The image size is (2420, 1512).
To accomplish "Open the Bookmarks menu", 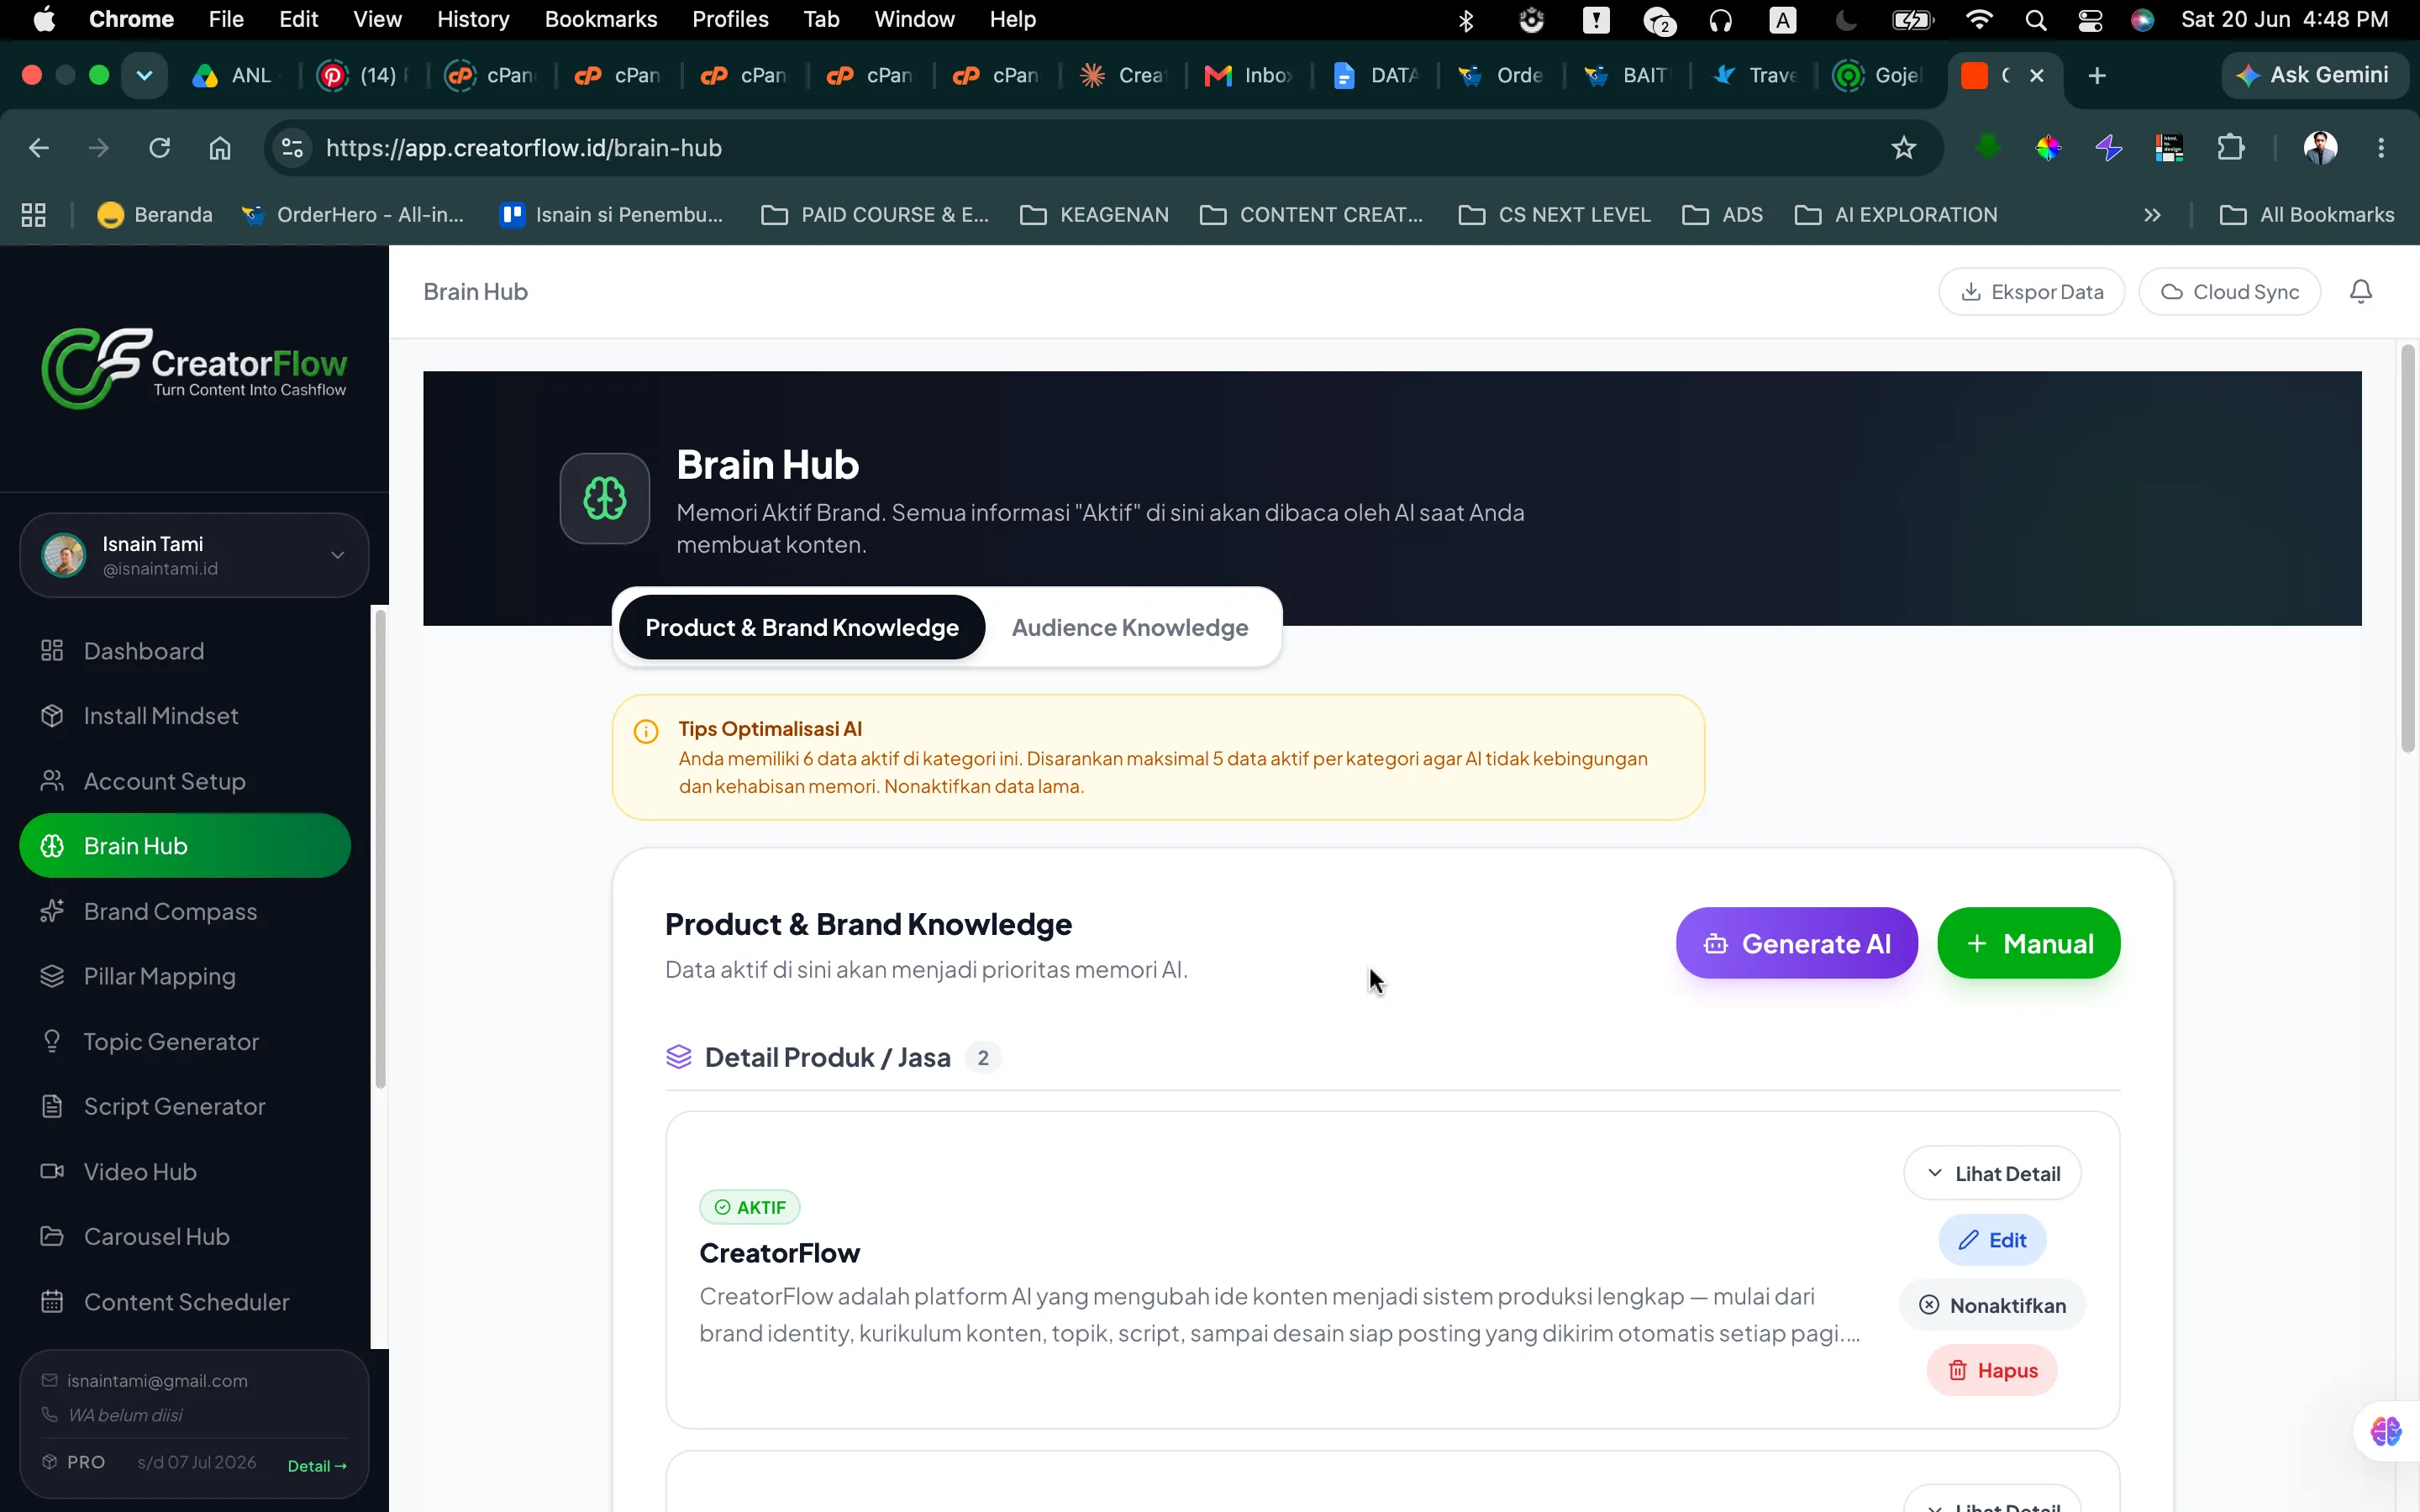I will [601, 20].
